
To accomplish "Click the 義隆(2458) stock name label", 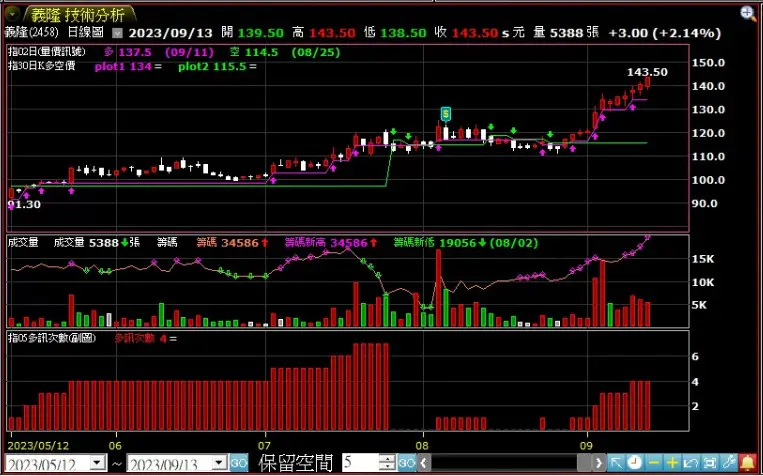I will click(32, 33).
